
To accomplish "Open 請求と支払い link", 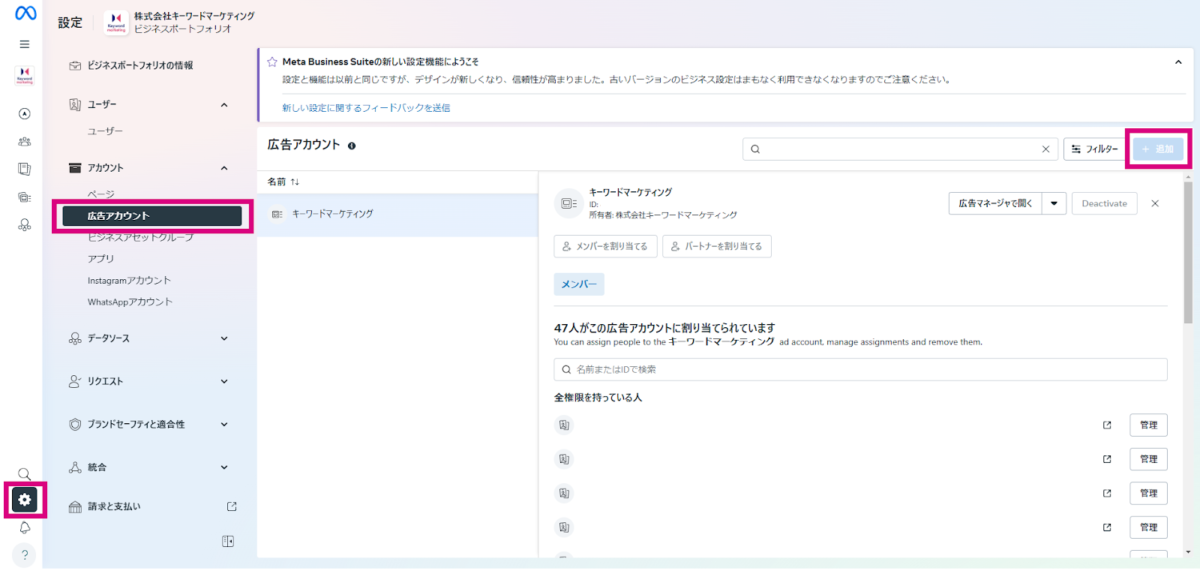I will (x=115, y=507).
